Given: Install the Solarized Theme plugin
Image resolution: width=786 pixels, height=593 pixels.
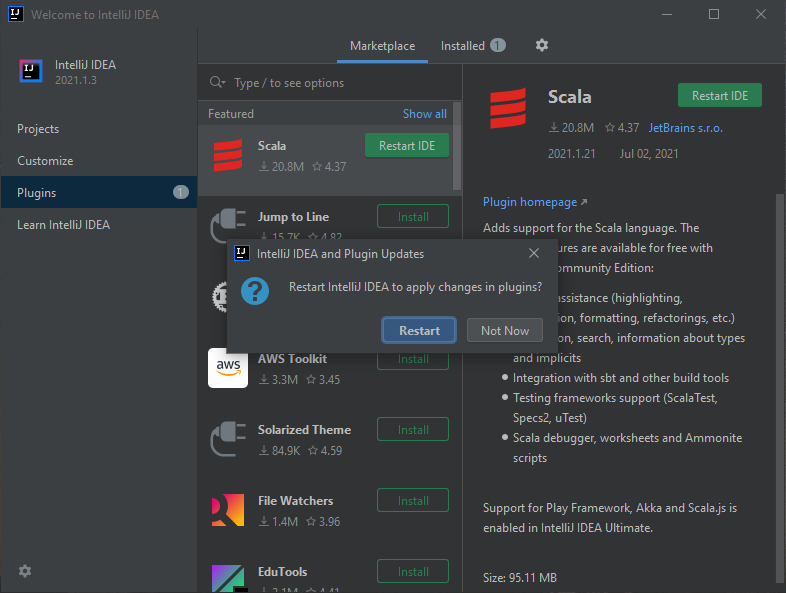Looking at the screenshot, I should tap(413, 430).
